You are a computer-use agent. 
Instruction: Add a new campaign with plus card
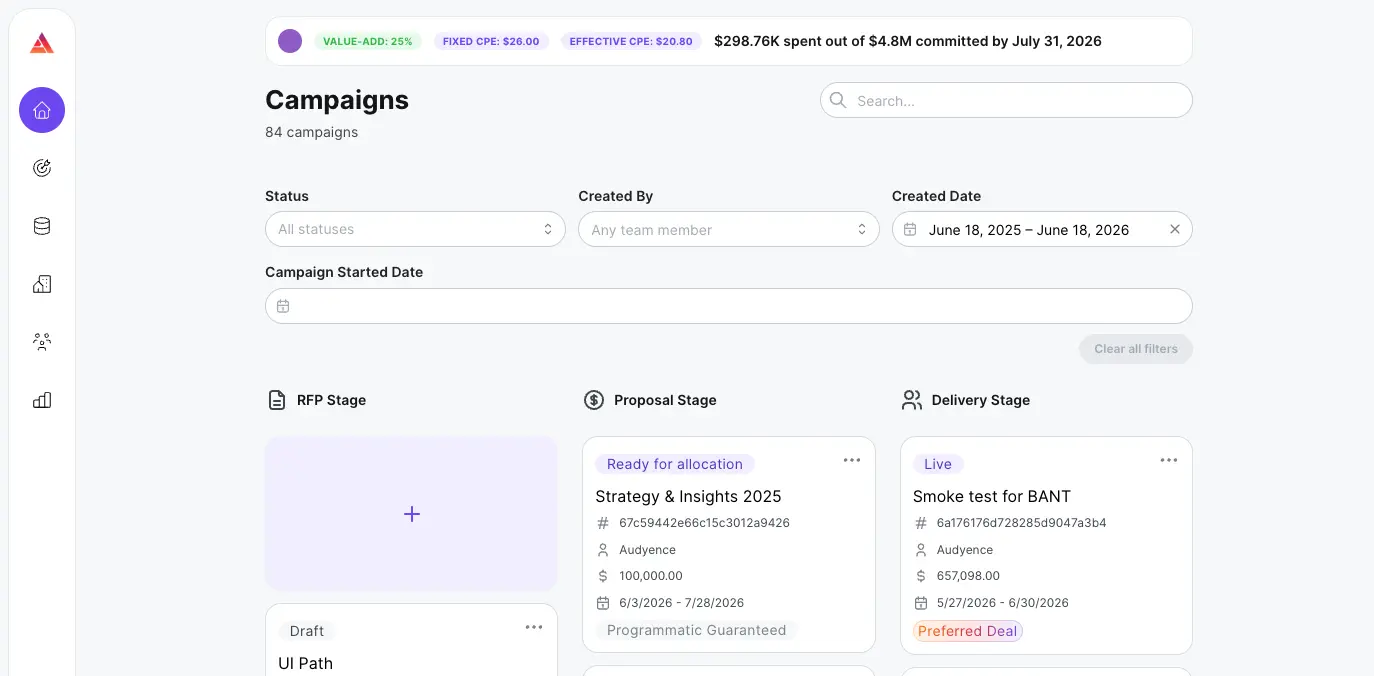coord(411,514)
